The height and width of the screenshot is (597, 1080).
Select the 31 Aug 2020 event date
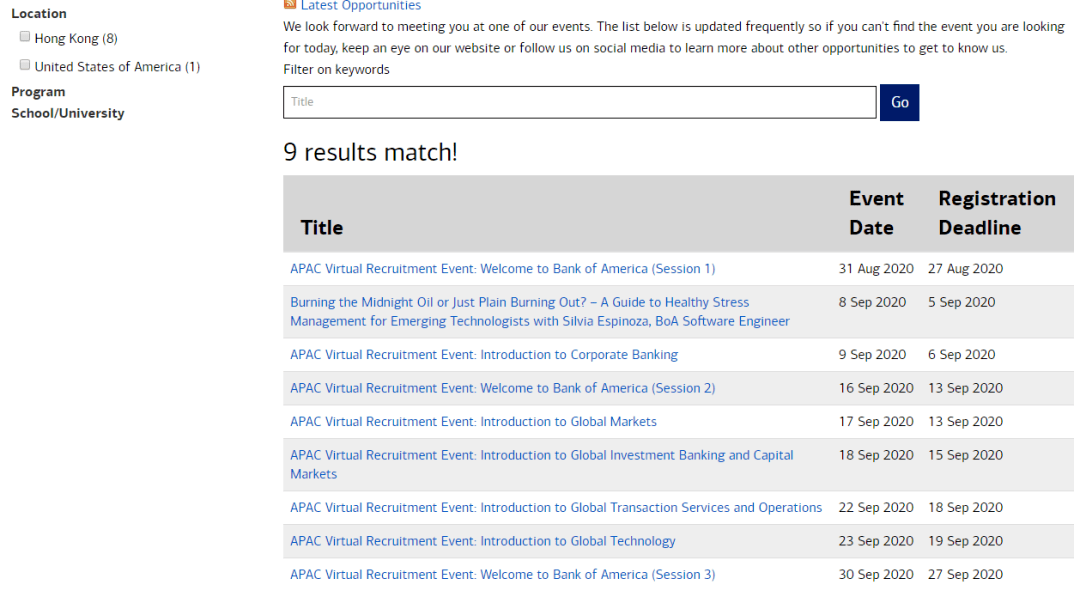coord(876,269)
